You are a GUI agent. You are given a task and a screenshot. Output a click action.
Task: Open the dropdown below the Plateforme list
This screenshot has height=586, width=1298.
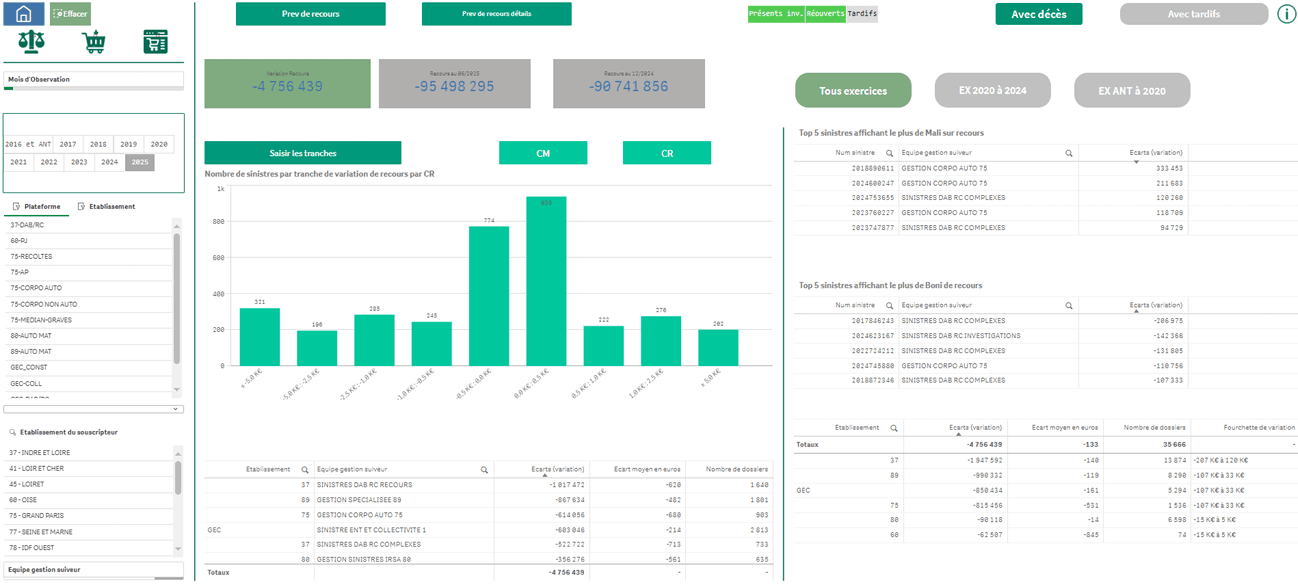click(x=93, y=409)
